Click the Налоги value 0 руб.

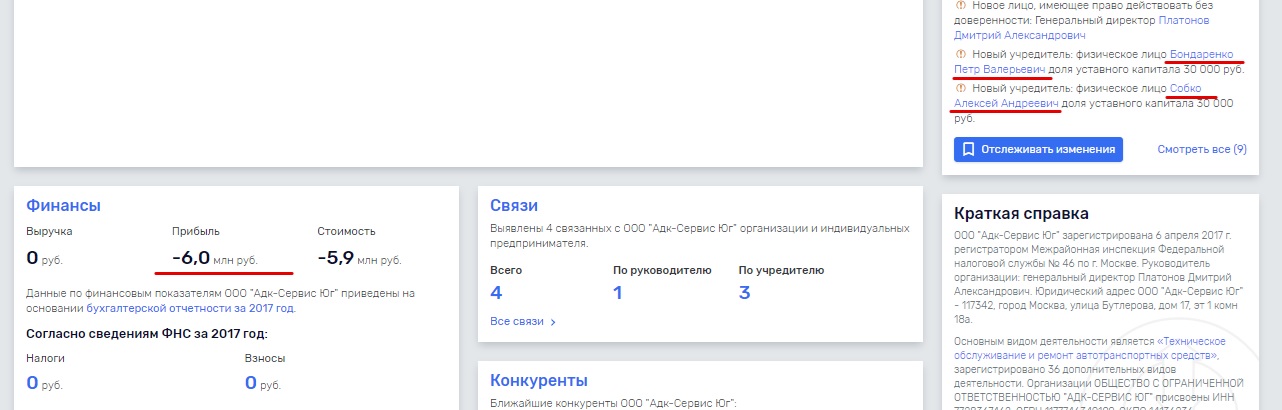[x=46, y=382]
